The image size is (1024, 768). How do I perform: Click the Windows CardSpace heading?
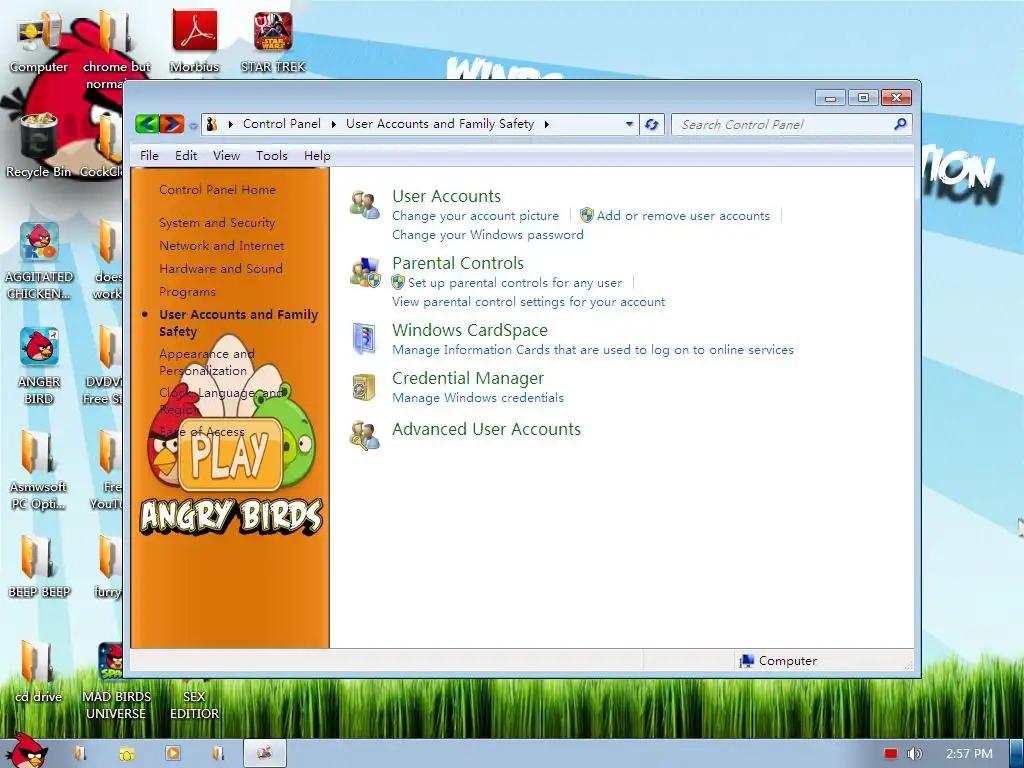tap(470, 330)
